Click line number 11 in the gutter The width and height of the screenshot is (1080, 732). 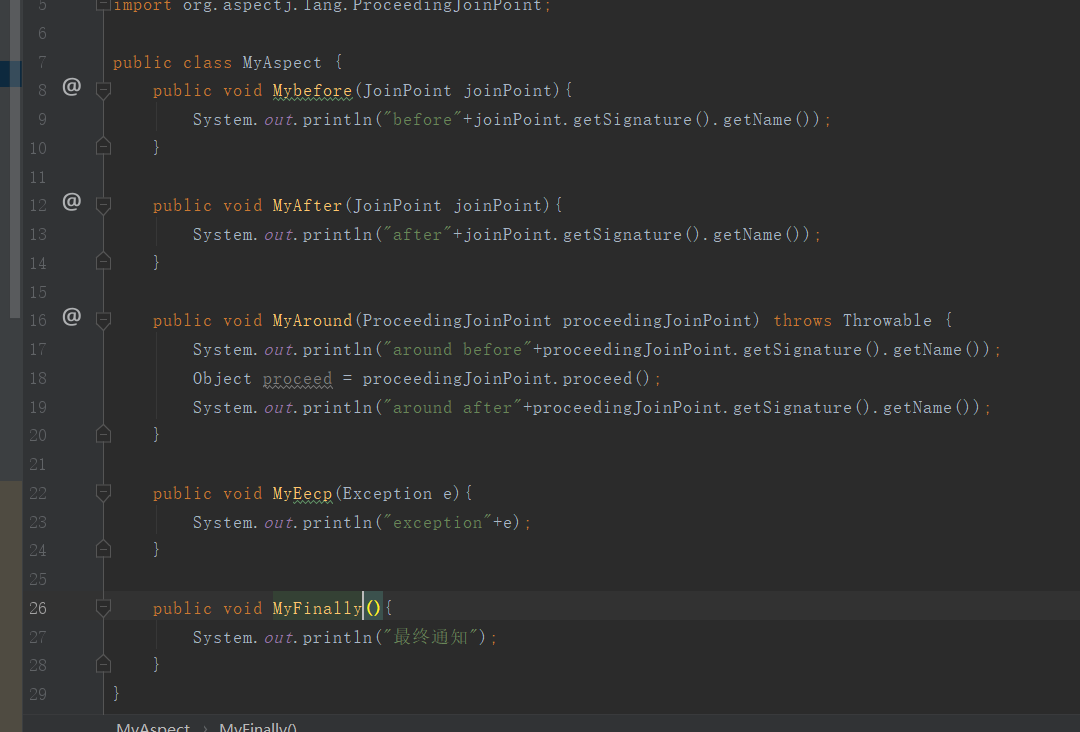38,178
